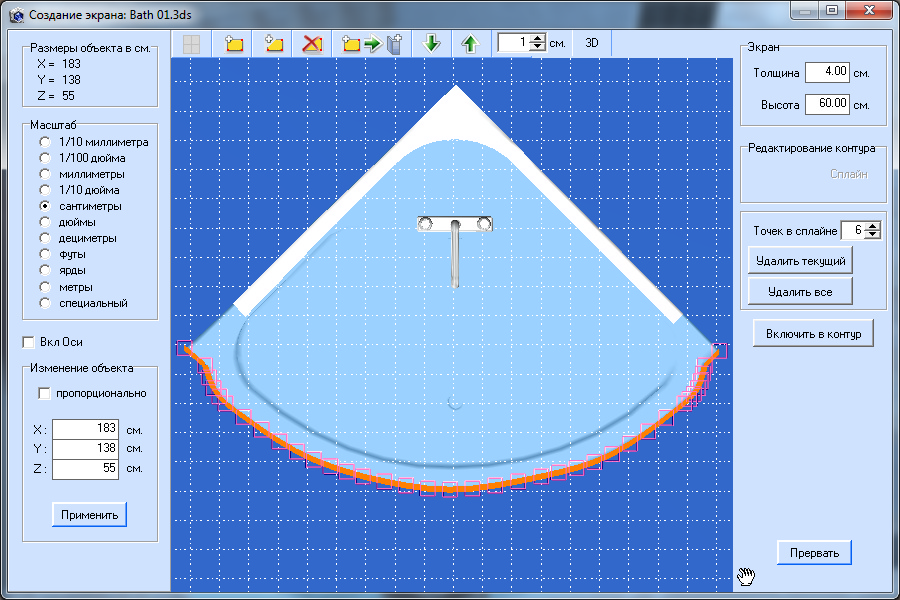900x600 pixels.
Task: Click the 'Включить в контур' button
Action: pos(813,334)
